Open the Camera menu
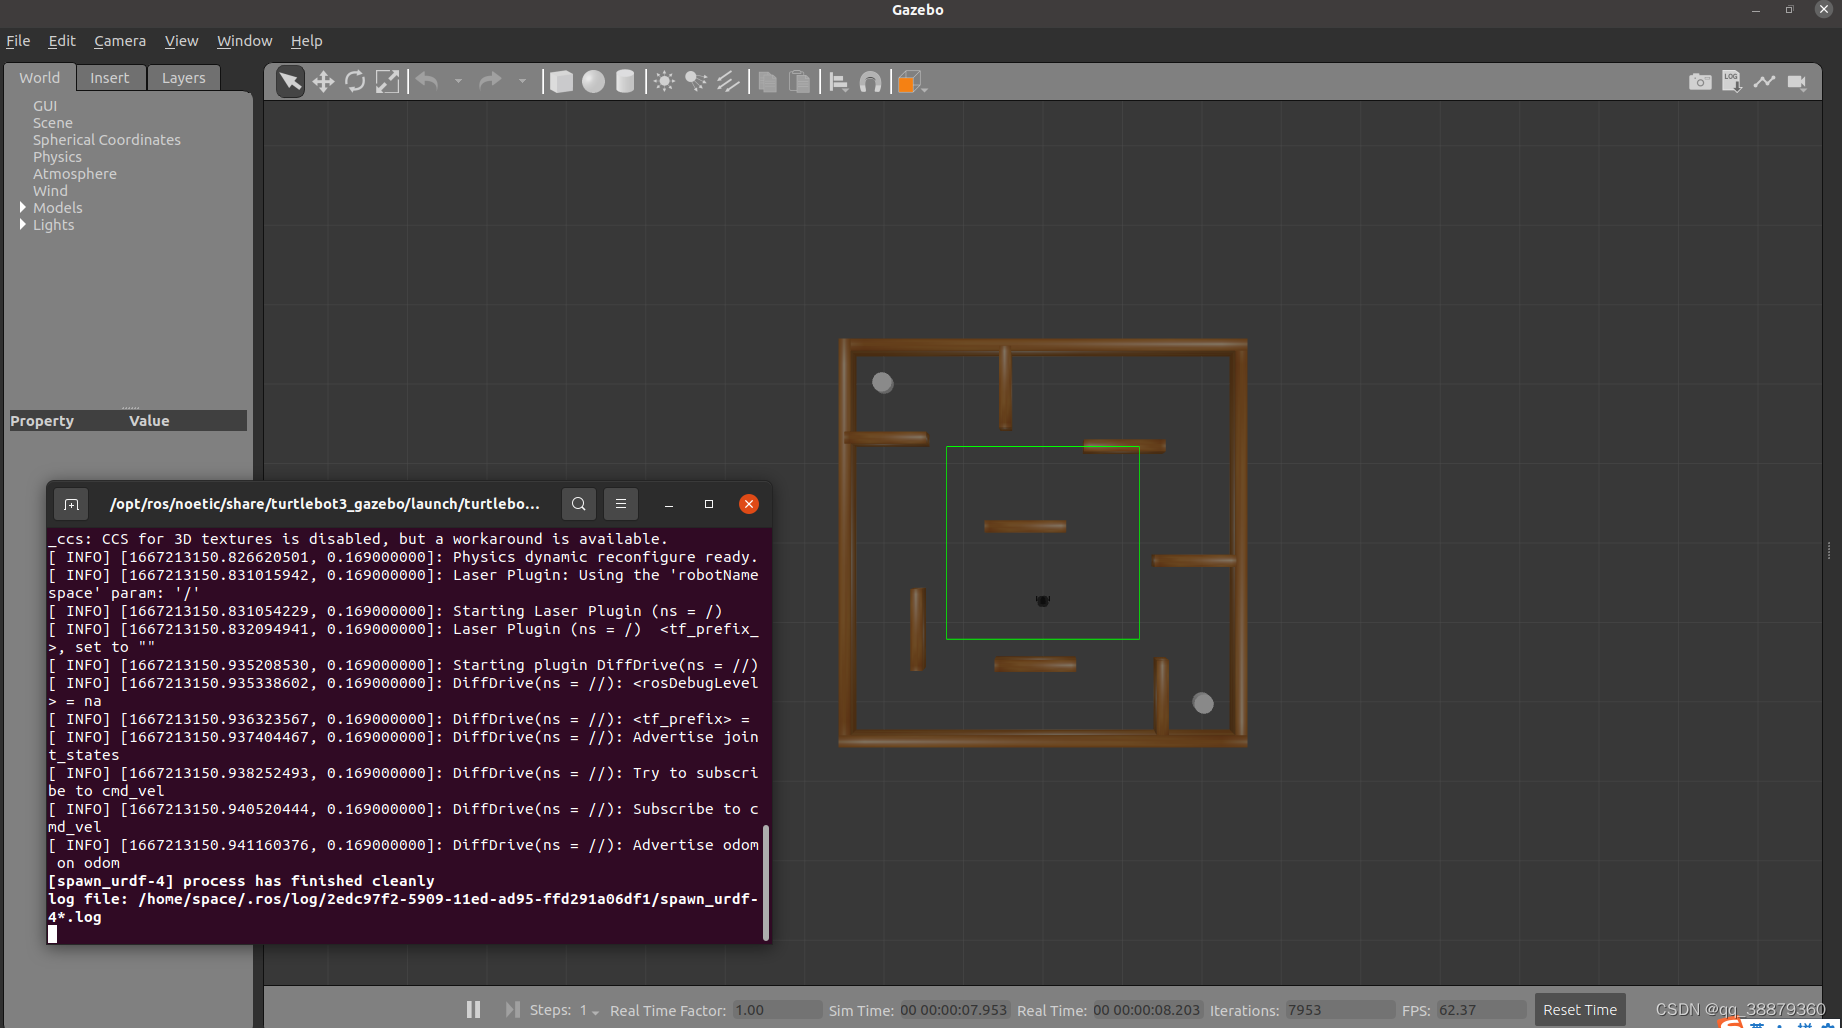 [120, 41]
